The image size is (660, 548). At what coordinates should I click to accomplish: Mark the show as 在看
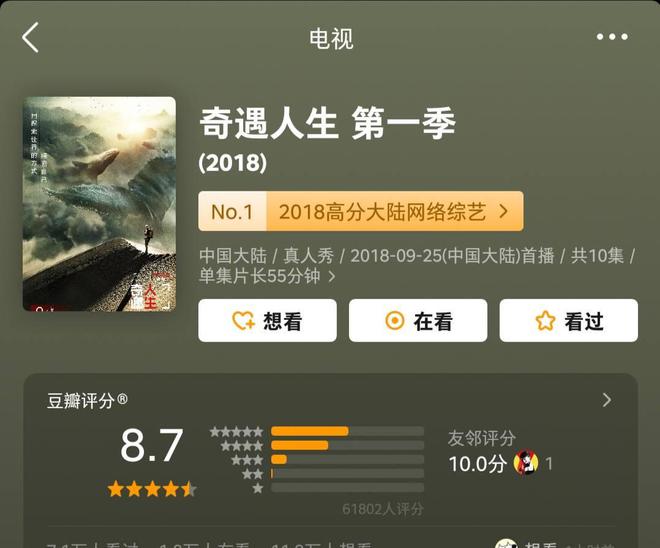418,321
